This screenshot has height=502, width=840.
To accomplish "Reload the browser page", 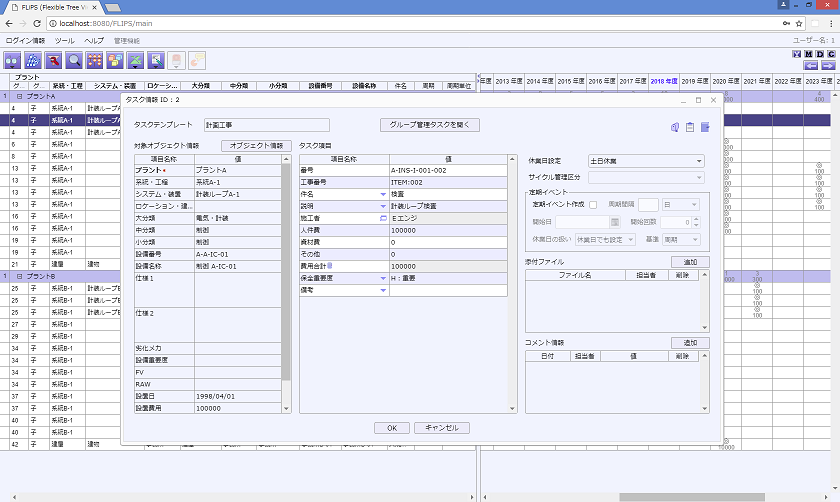I will click(x=37, y=24).
